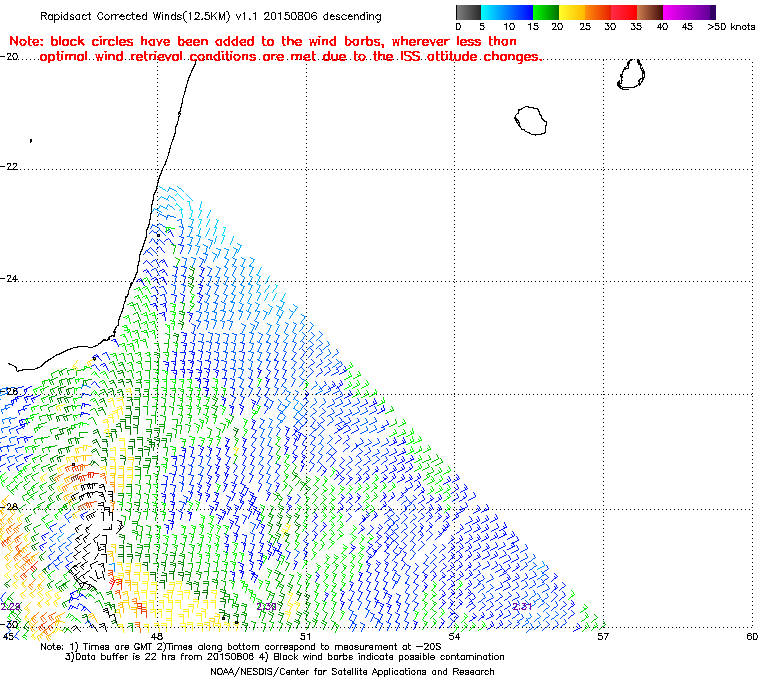Click the longitude label '48'

(x=157, y=636)
